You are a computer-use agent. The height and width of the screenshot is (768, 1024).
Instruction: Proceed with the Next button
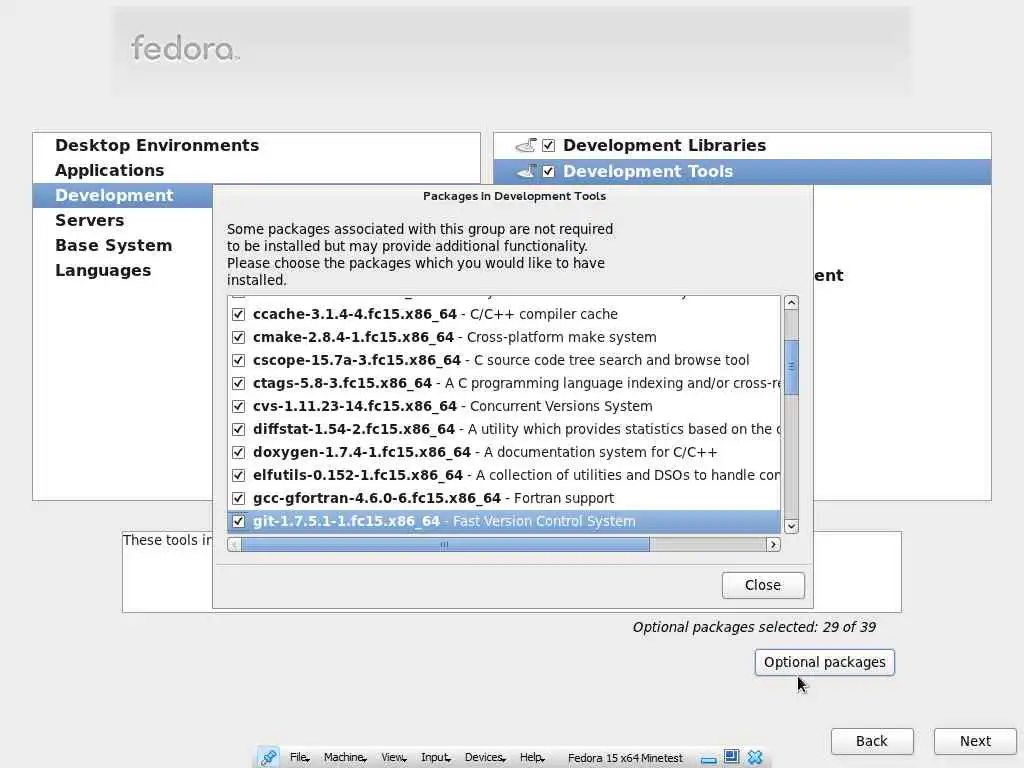(x=975, y=741)
